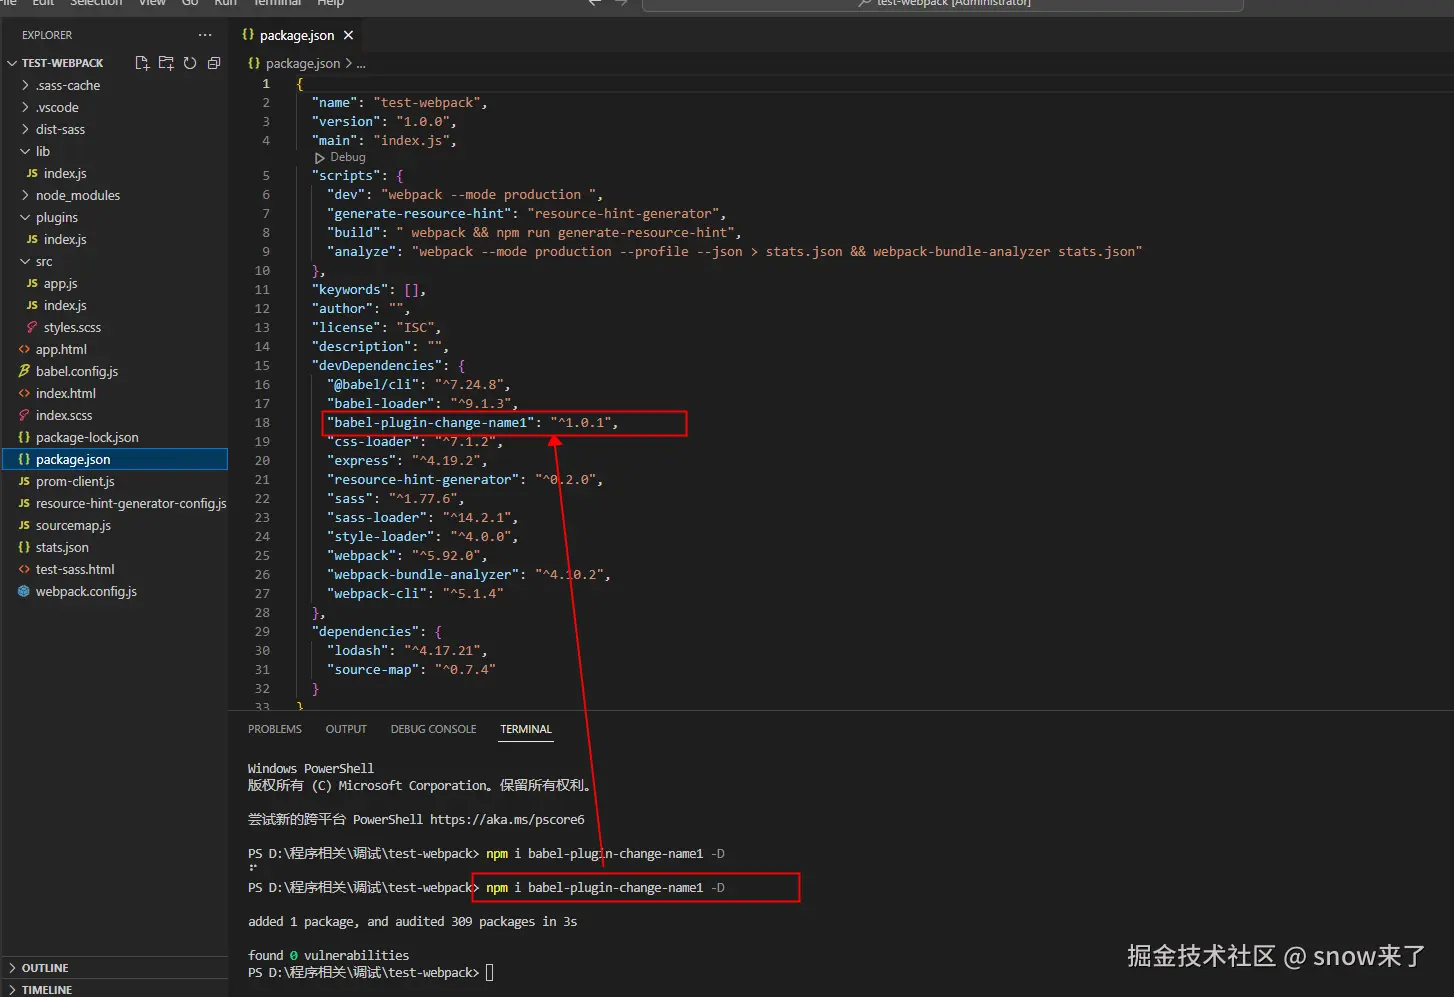Click the New Folder icon in Explorer
The height and width of the screenshot is (997, 1454).
[166, 63]
